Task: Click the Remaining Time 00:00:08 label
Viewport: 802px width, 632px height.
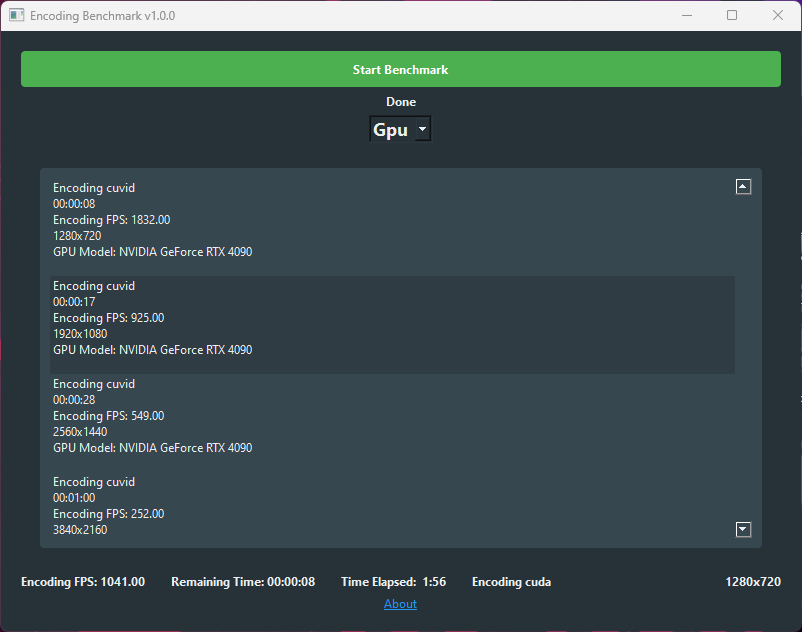Action: click(243, 582)
